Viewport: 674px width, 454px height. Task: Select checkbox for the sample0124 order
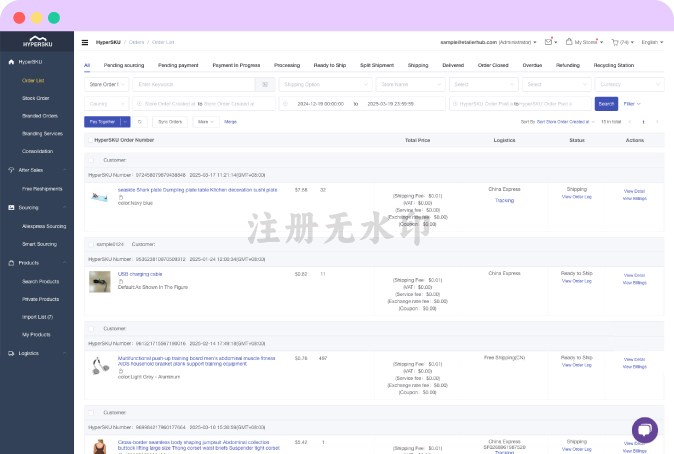point(91,244)
